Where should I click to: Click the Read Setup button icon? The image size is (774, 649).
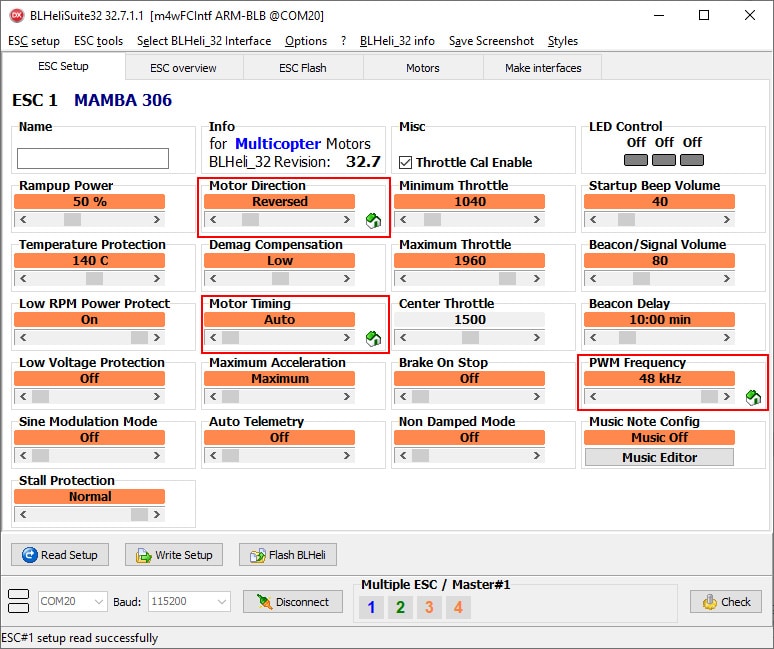click(29, 555)
